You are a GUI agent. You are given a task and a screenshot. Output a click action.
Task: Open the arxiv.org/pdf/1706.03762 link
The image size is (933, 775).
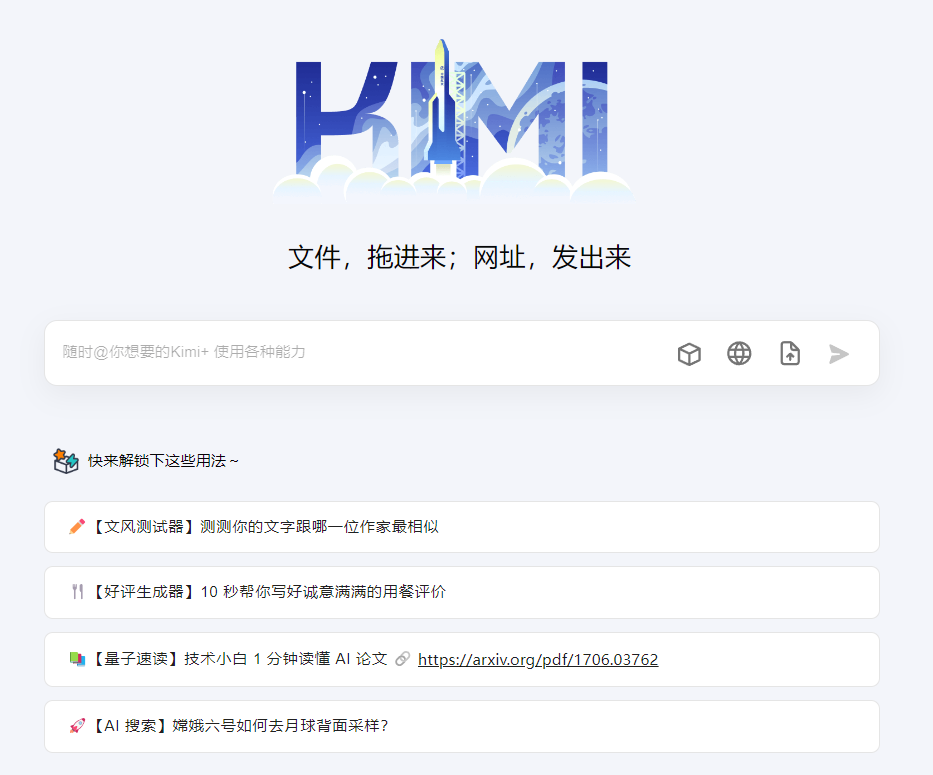tap(538, 660)
